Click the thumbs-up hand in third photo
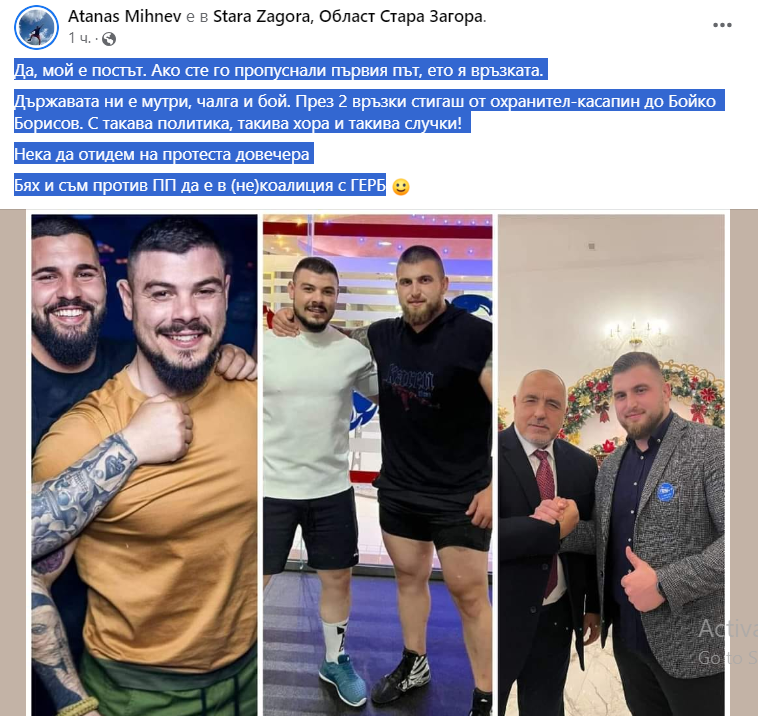 pos(641,579)
